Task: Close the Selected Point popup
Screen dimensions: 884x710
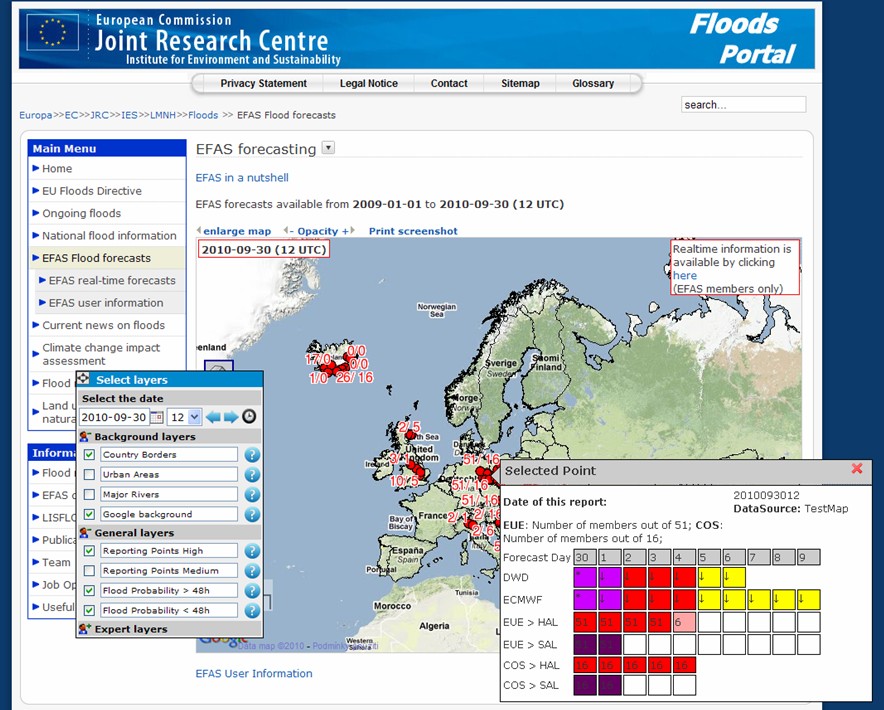Action: click(856, 468)
